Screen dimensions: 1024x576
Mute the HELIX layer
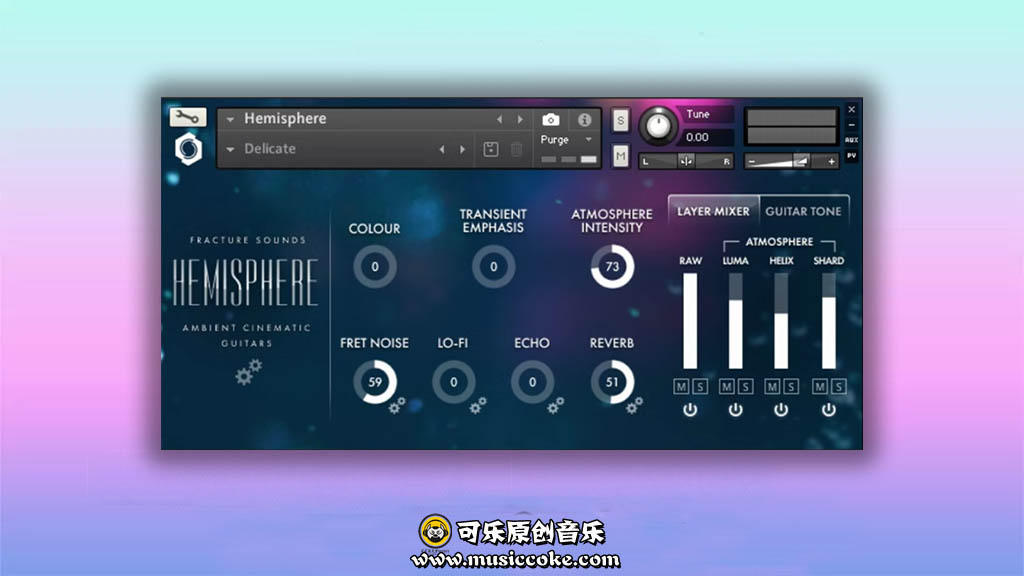click(x=772, y=387)
